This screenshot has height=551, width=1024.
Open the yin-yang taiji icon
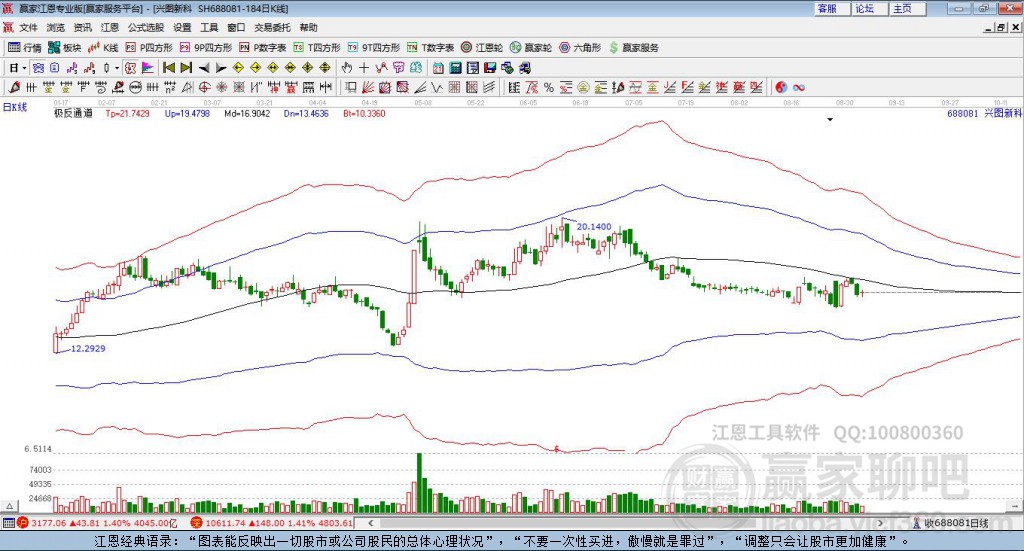click(781, 87)
